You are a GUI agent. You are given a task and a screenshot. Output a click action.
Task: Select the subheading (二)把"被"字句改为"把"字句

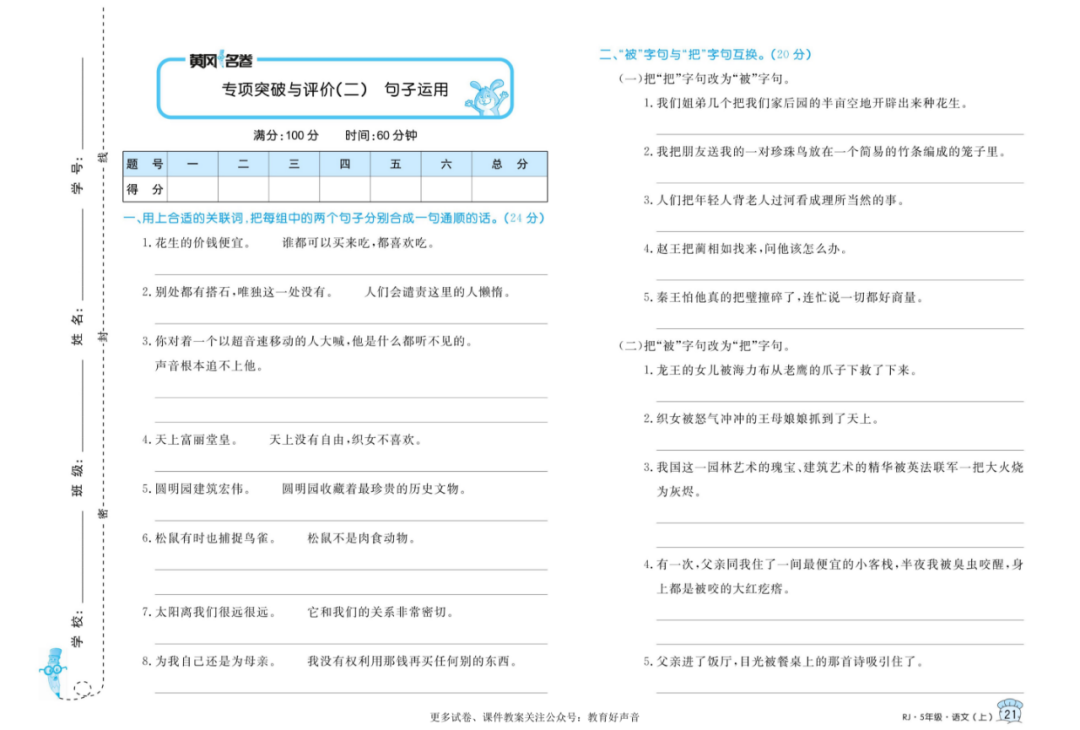click(x=707, y=345)
